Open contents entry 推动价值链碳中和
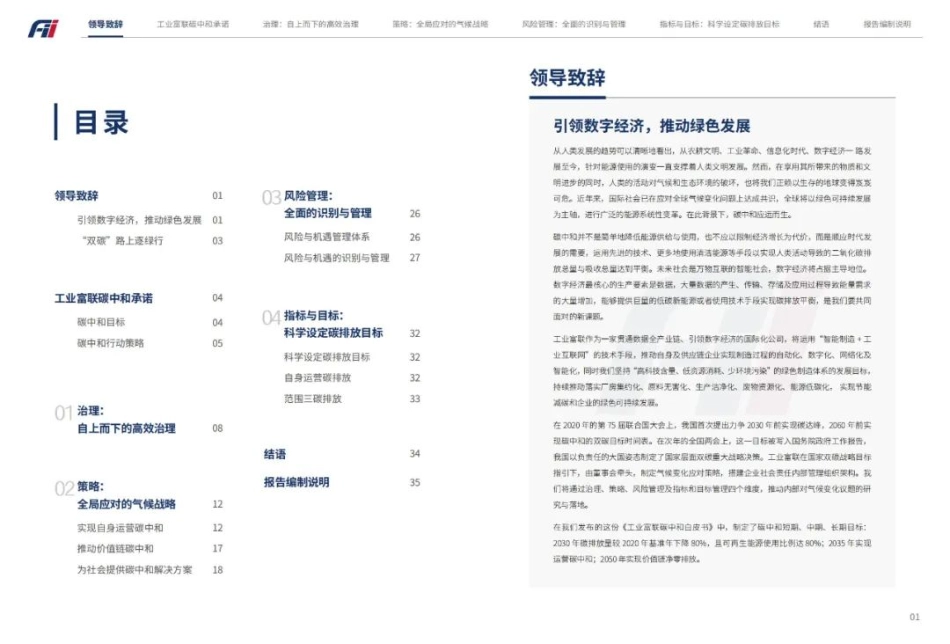This screenshot has width=950, height=644. [x=115, y=548]
